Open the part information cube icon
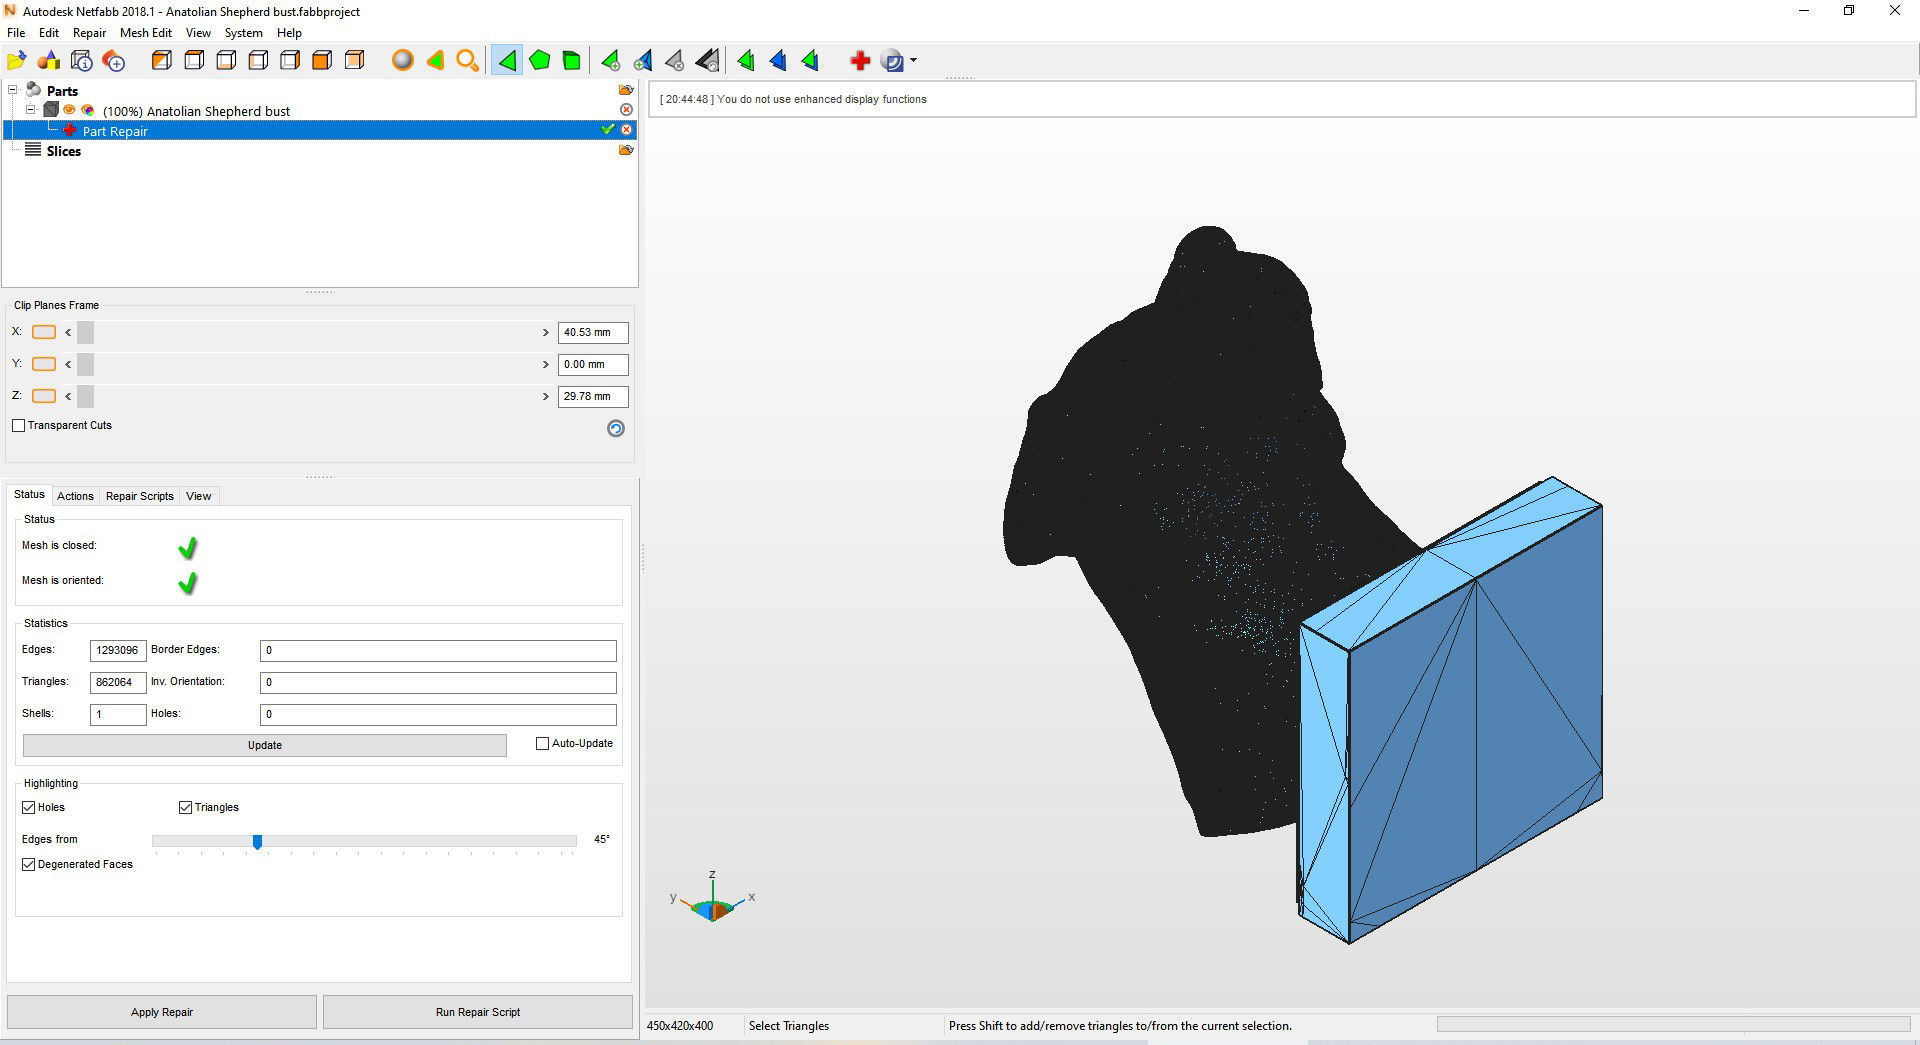This screenshot has height=1045, width=1920. coord(82,61)
